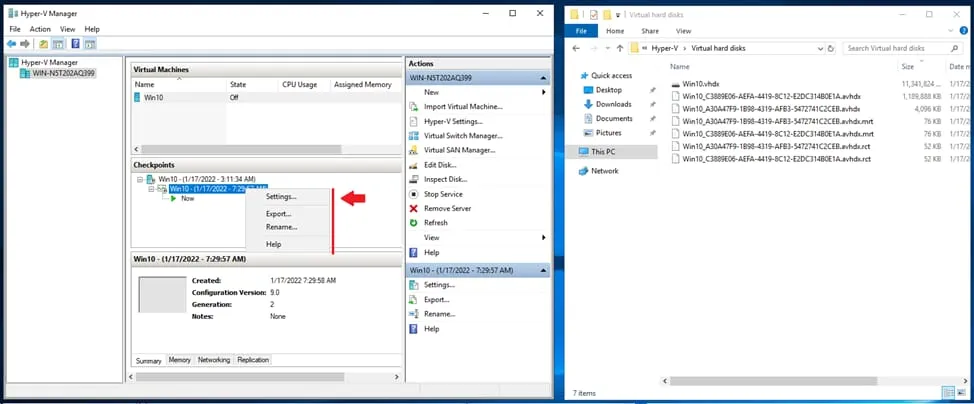Open Virtual Switch Manager from Actions
974x404 pixels.
(x=462, y=136)
